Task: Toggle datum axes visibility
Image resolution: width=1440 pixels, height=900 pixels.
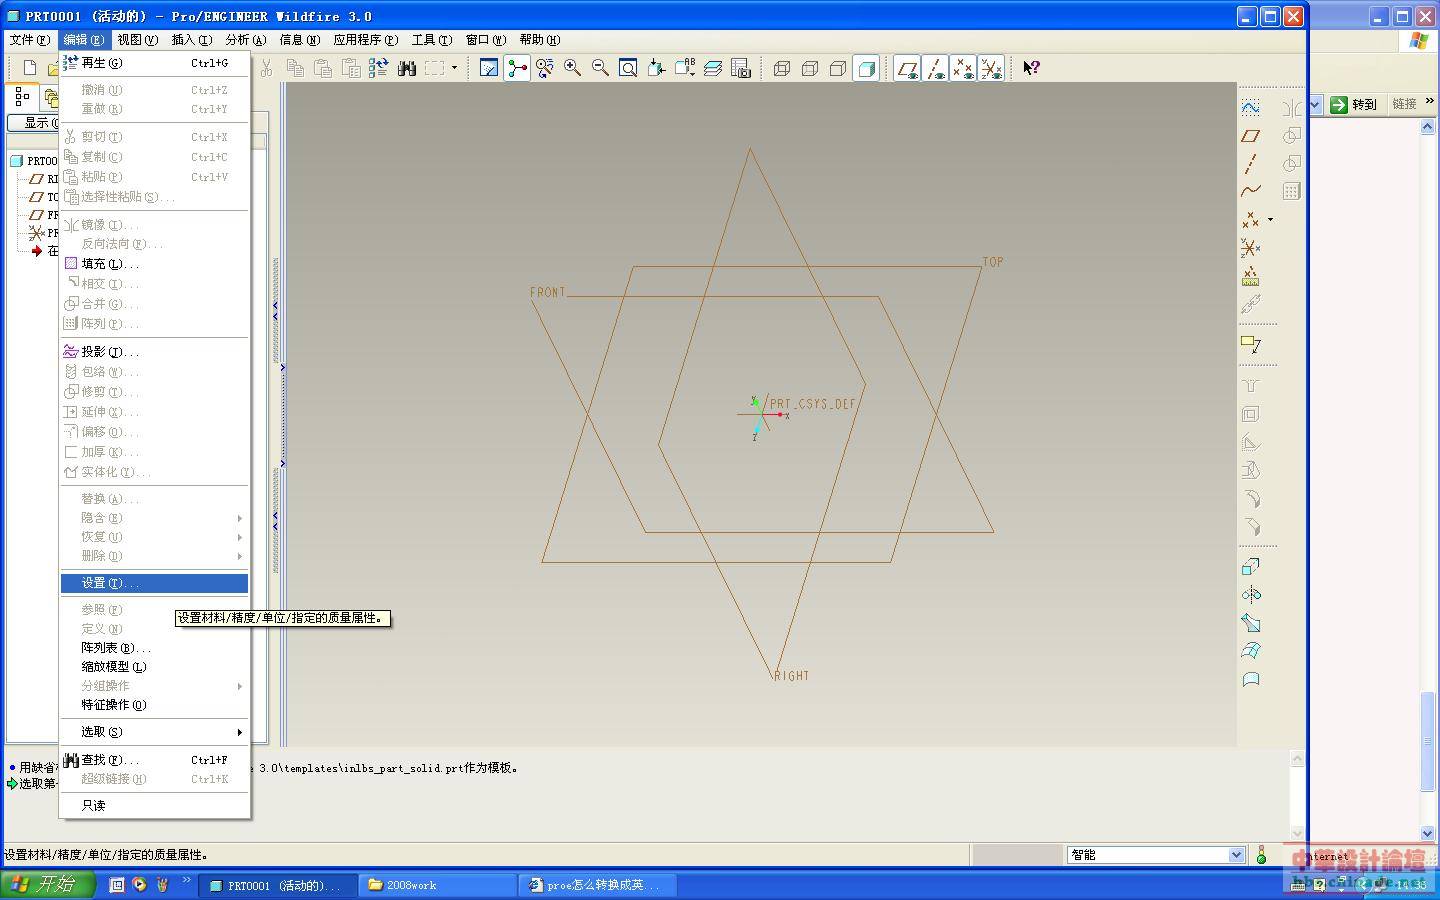Action: tap(935, 68)
